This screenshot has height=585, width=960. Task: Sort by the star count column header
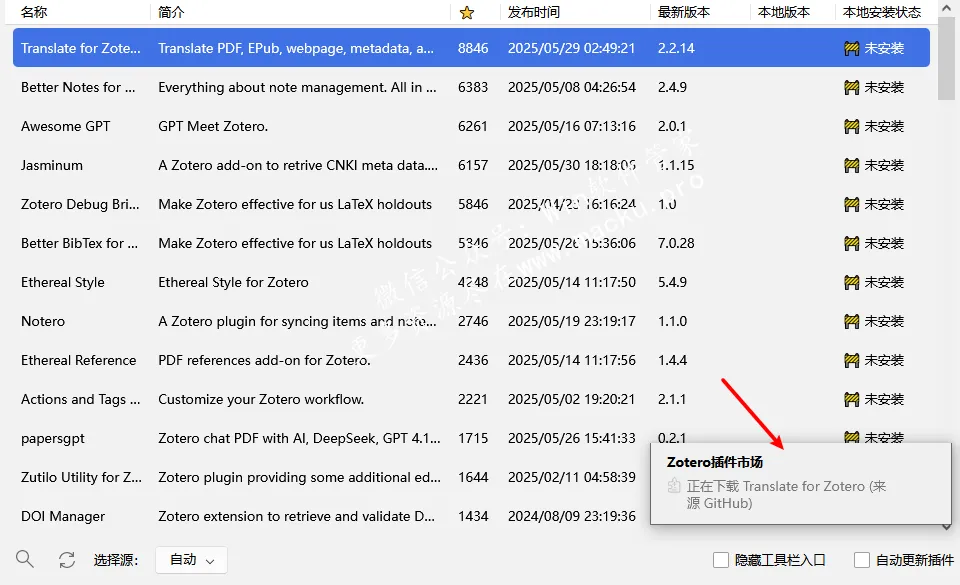467,12
